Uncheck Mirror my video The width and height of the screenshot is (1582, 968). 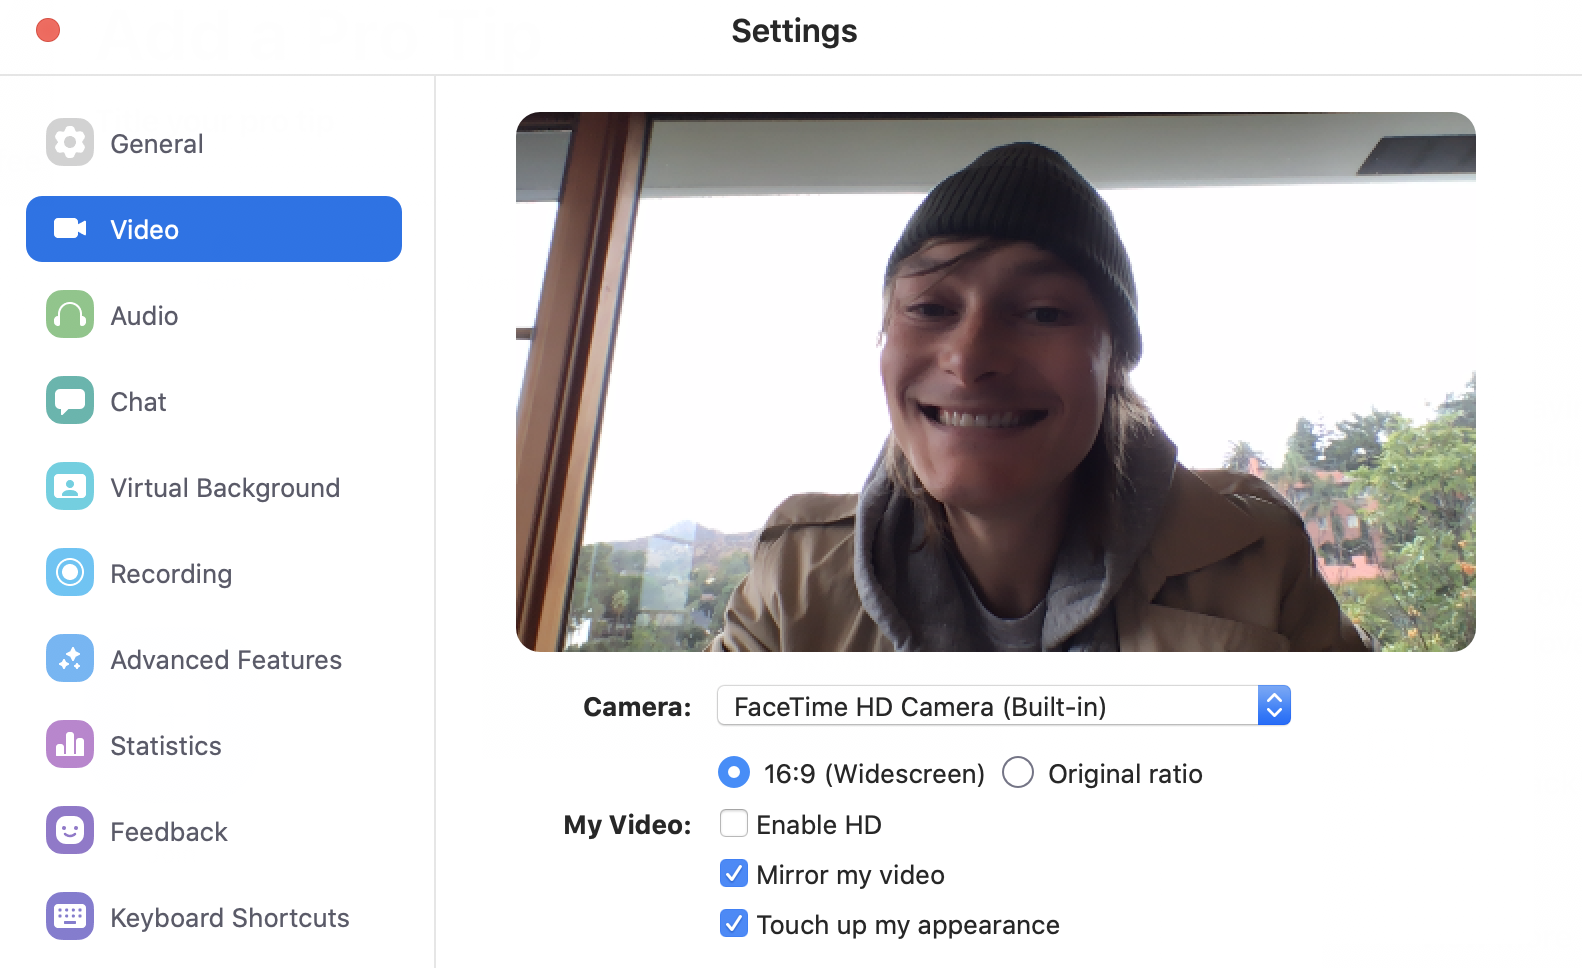click(734, 874)
